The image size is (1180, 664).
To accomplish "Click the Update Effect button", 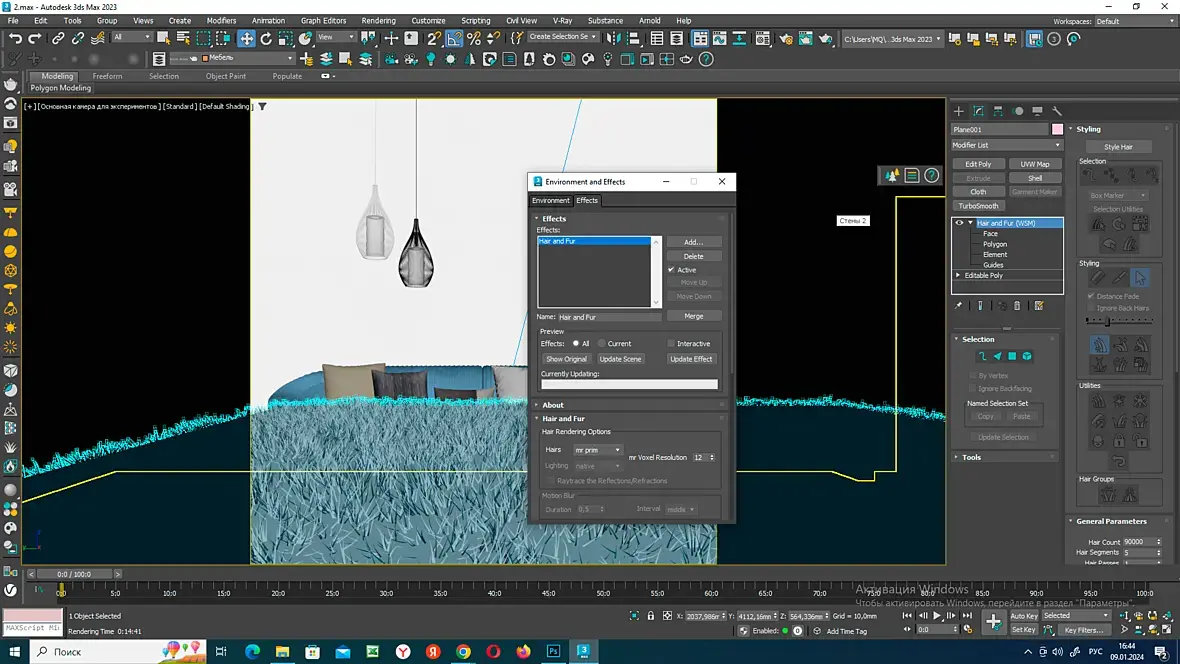I will [x=691, y=359].
